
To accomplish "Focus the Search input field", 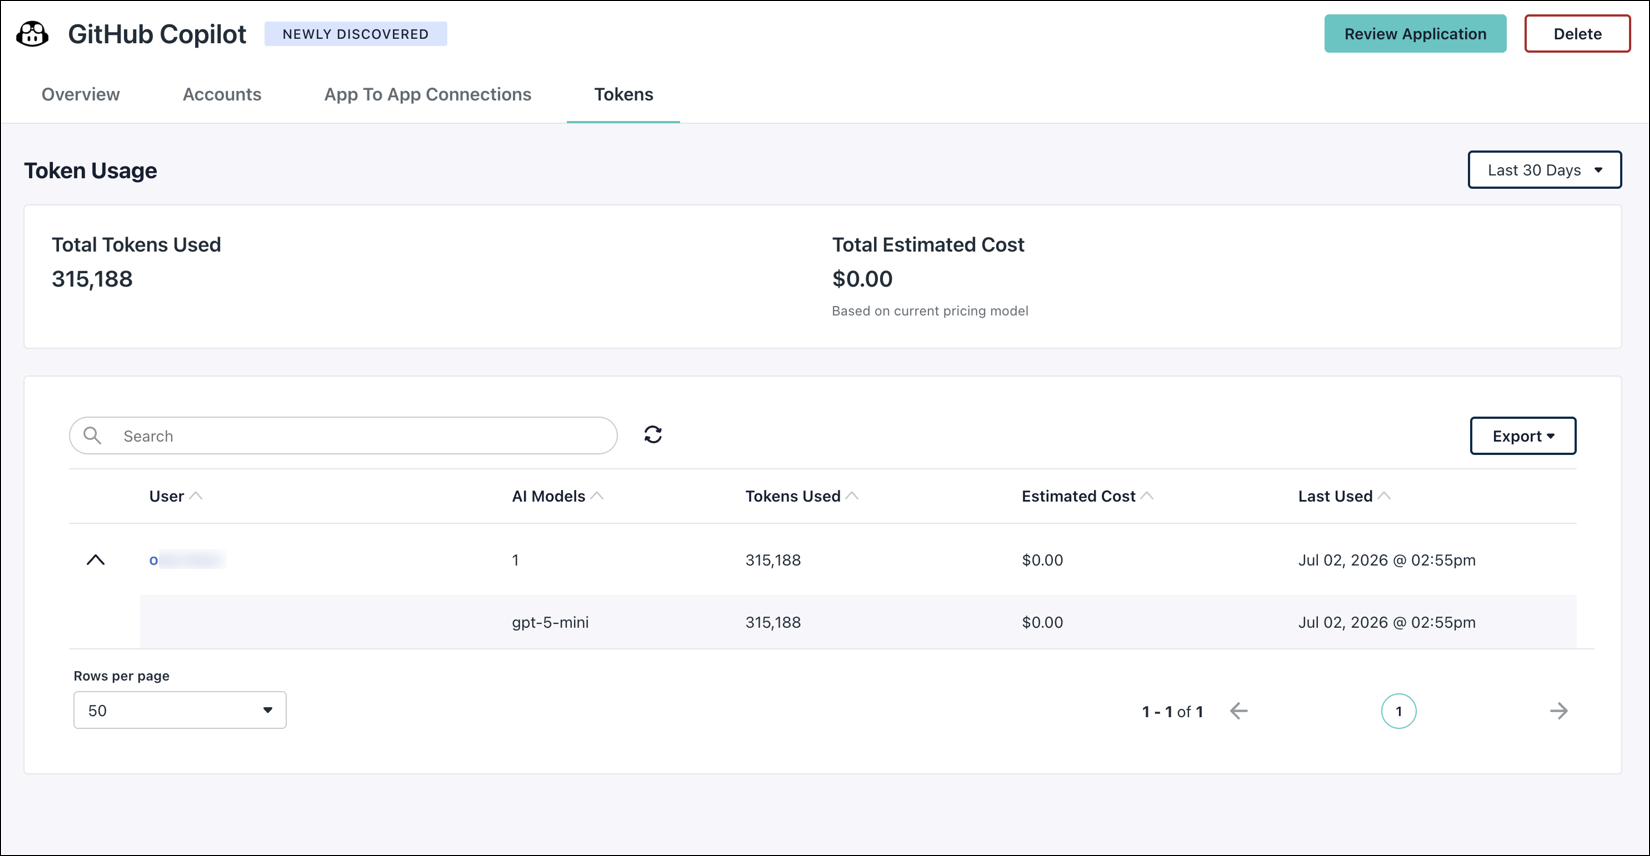I will pos(343,436).
